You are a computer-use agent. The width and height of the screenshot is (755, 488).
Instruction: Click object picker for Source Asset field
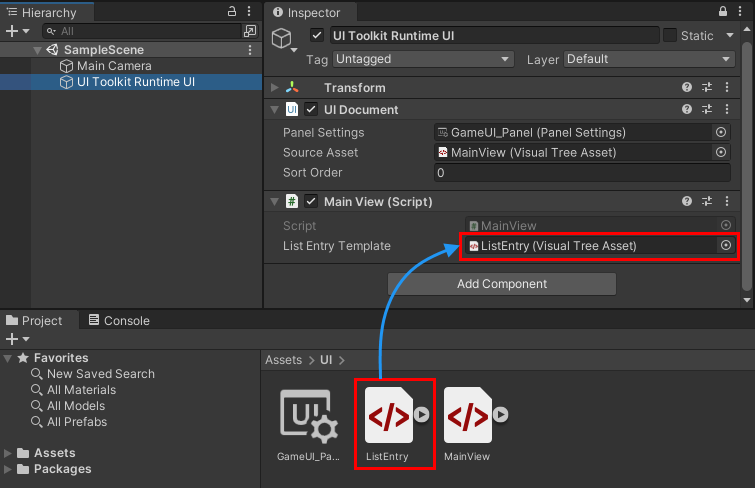pyautogui.click(x=721, y=152)
